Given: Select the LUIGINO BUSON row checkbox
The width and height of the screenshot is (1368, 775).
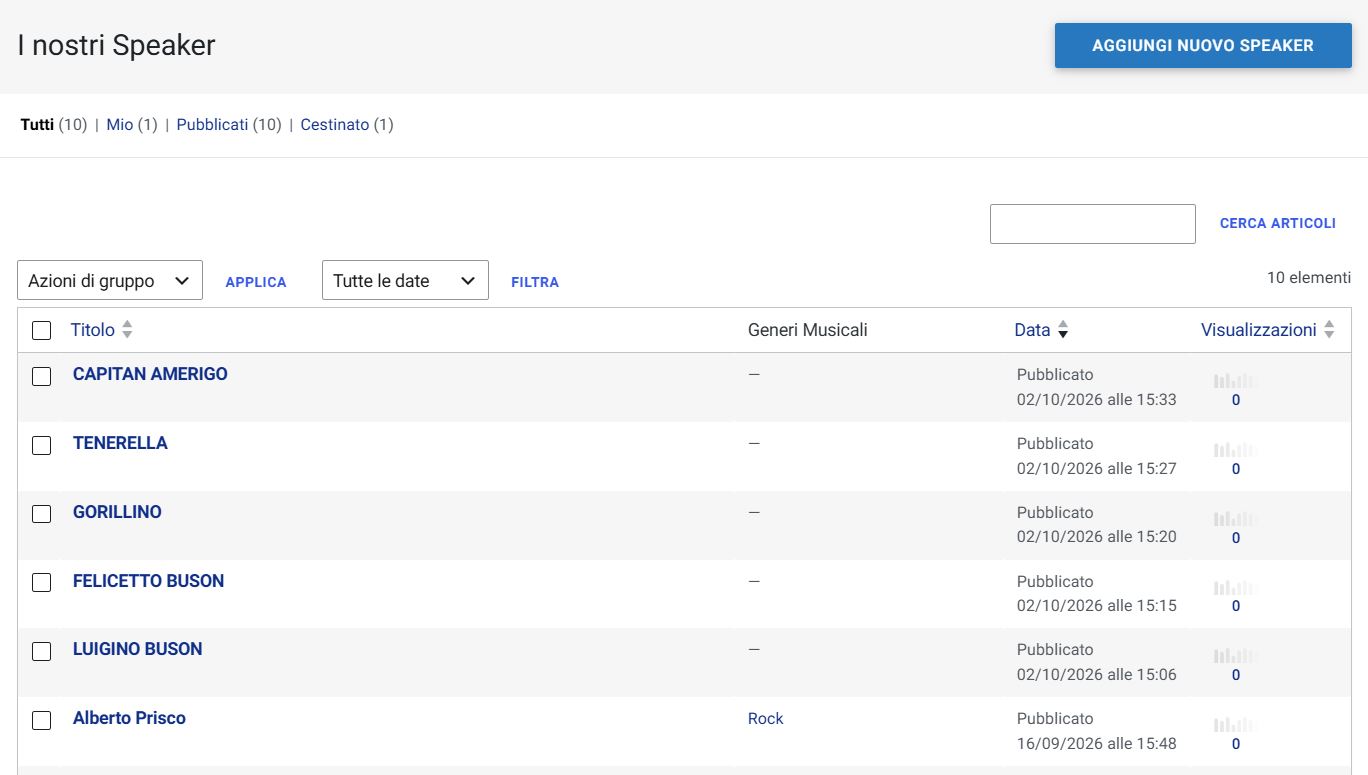Looking at the screenshot, I should click(x=41, y=651).
